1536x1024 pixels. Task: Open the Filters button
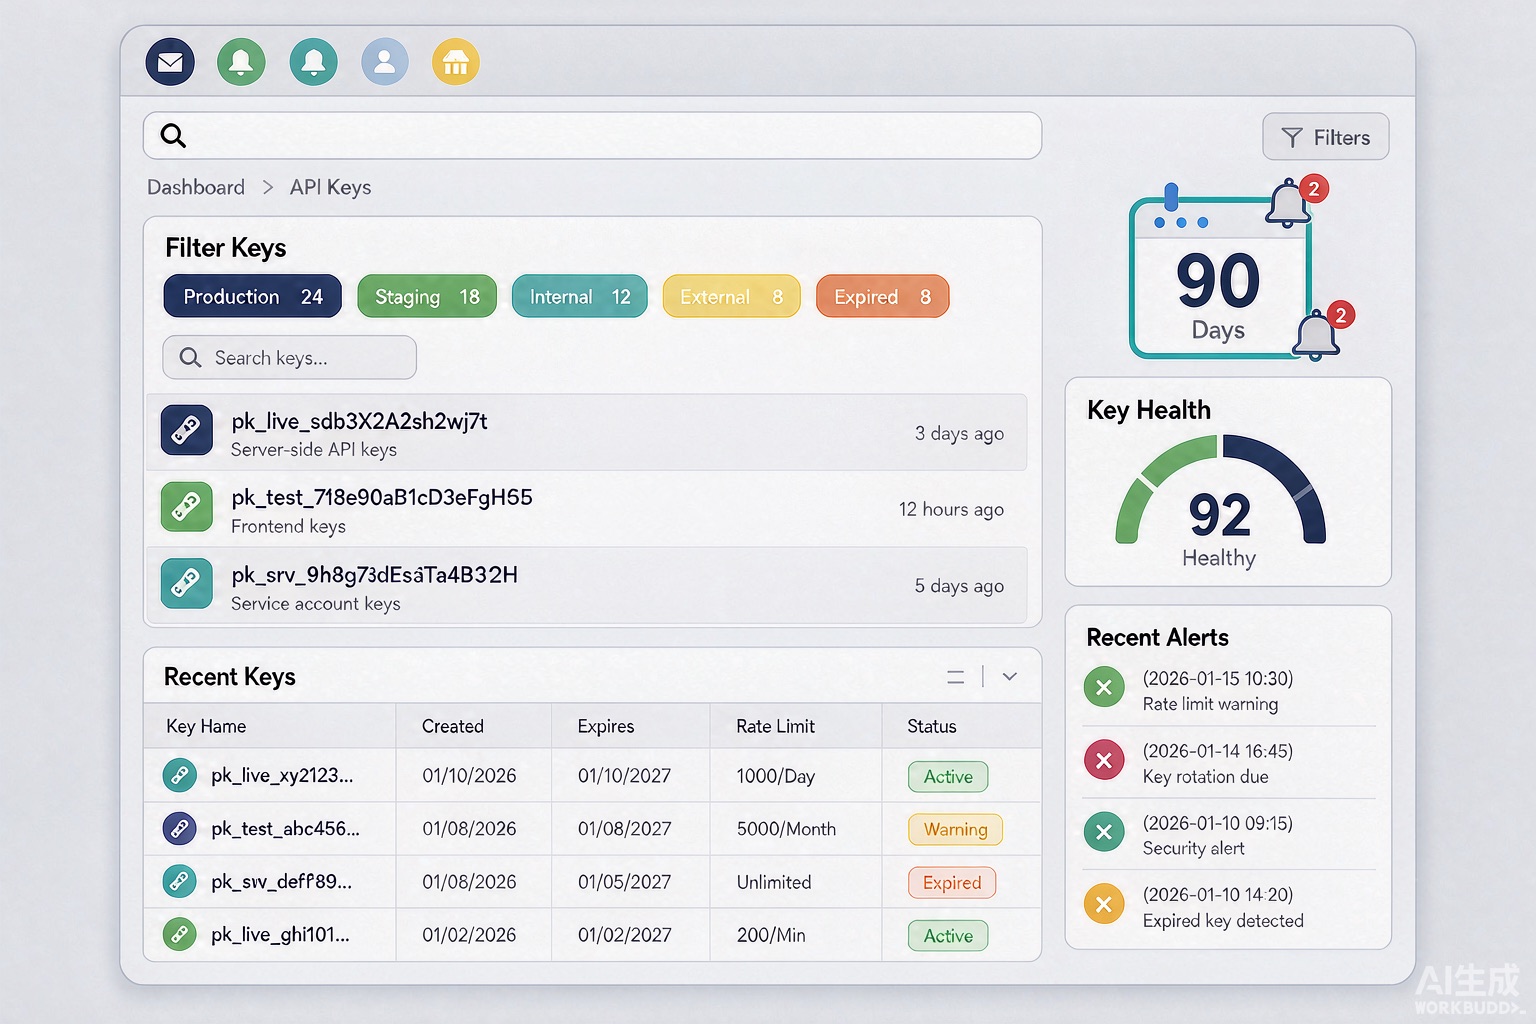1326,137
